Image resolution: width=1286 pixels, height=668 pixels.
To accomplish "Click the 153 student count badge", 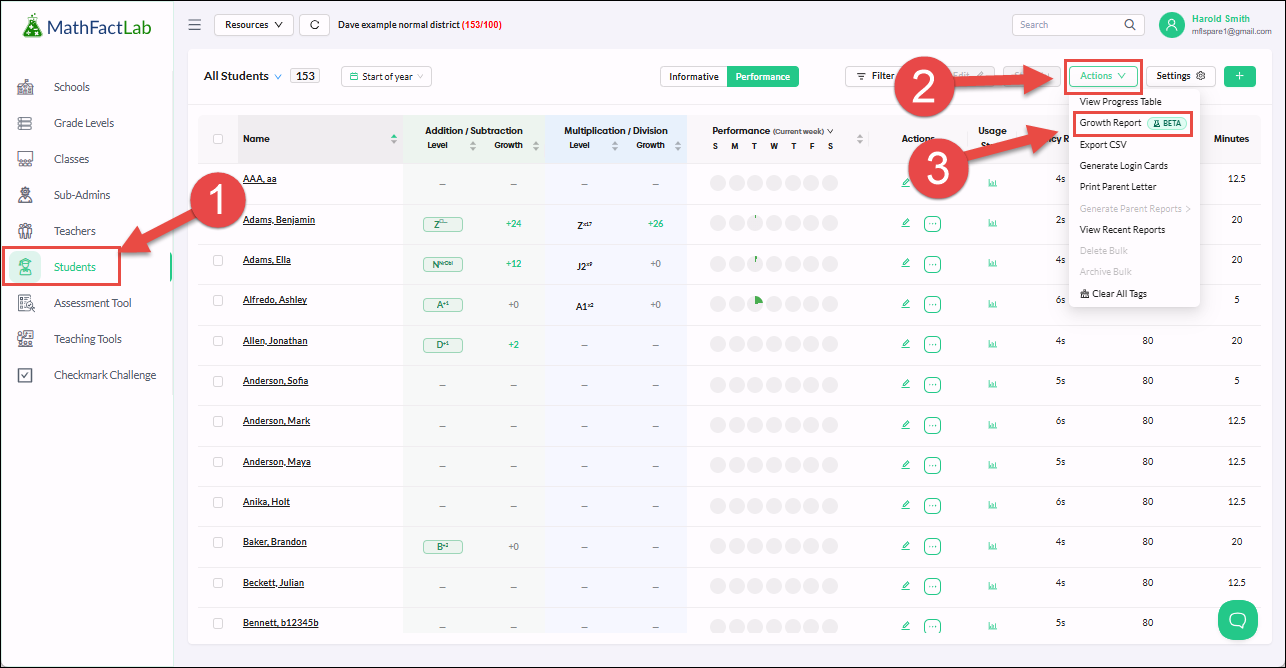I will pos(305,76).
